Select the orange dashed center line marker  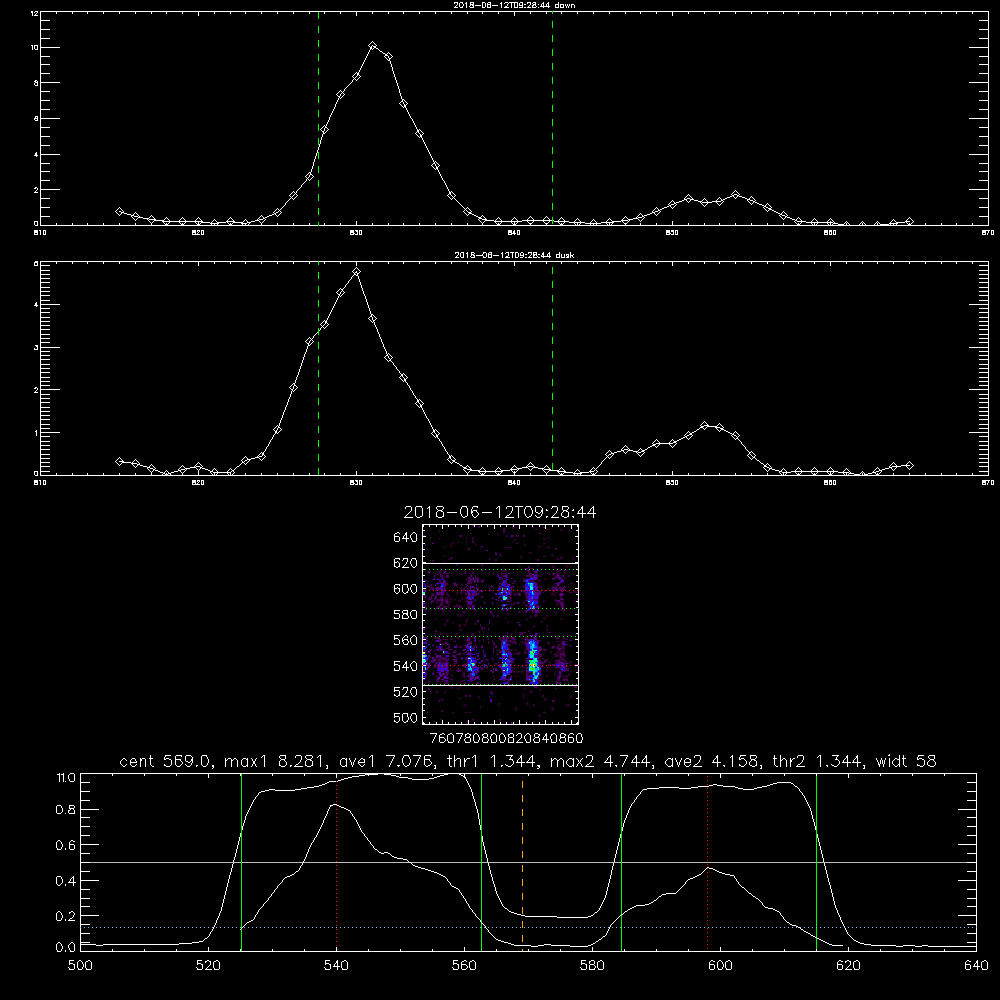522,862
